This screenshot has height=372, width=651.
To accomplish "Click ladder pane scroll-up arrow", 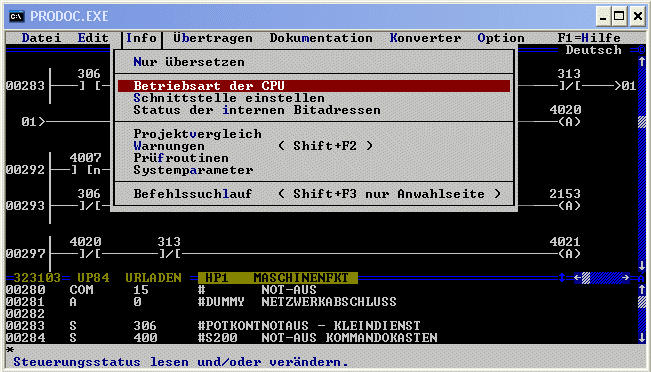I will point(641,62).
